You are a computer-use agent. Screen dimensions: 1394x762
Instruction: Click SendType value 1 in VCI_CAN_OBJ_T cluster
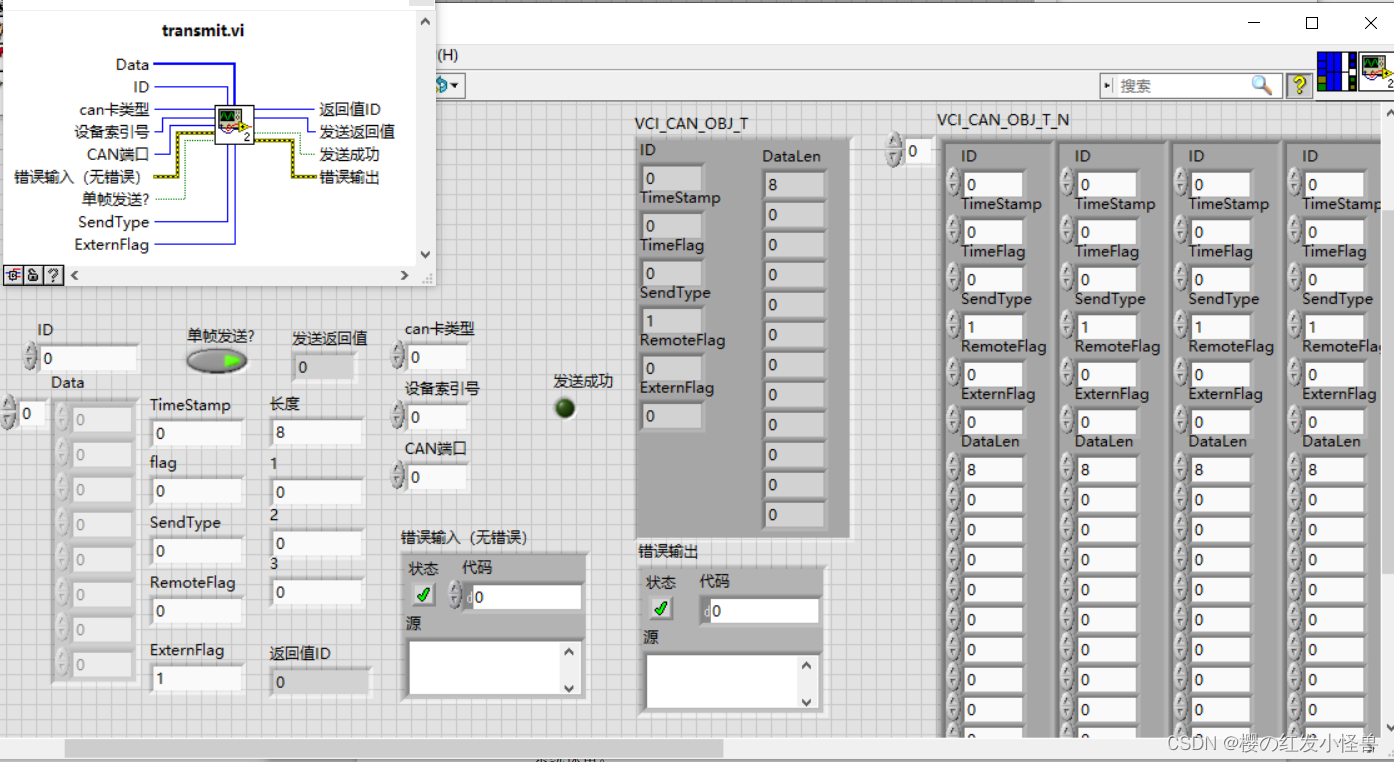pyautogui.click(x=672, y=321)
